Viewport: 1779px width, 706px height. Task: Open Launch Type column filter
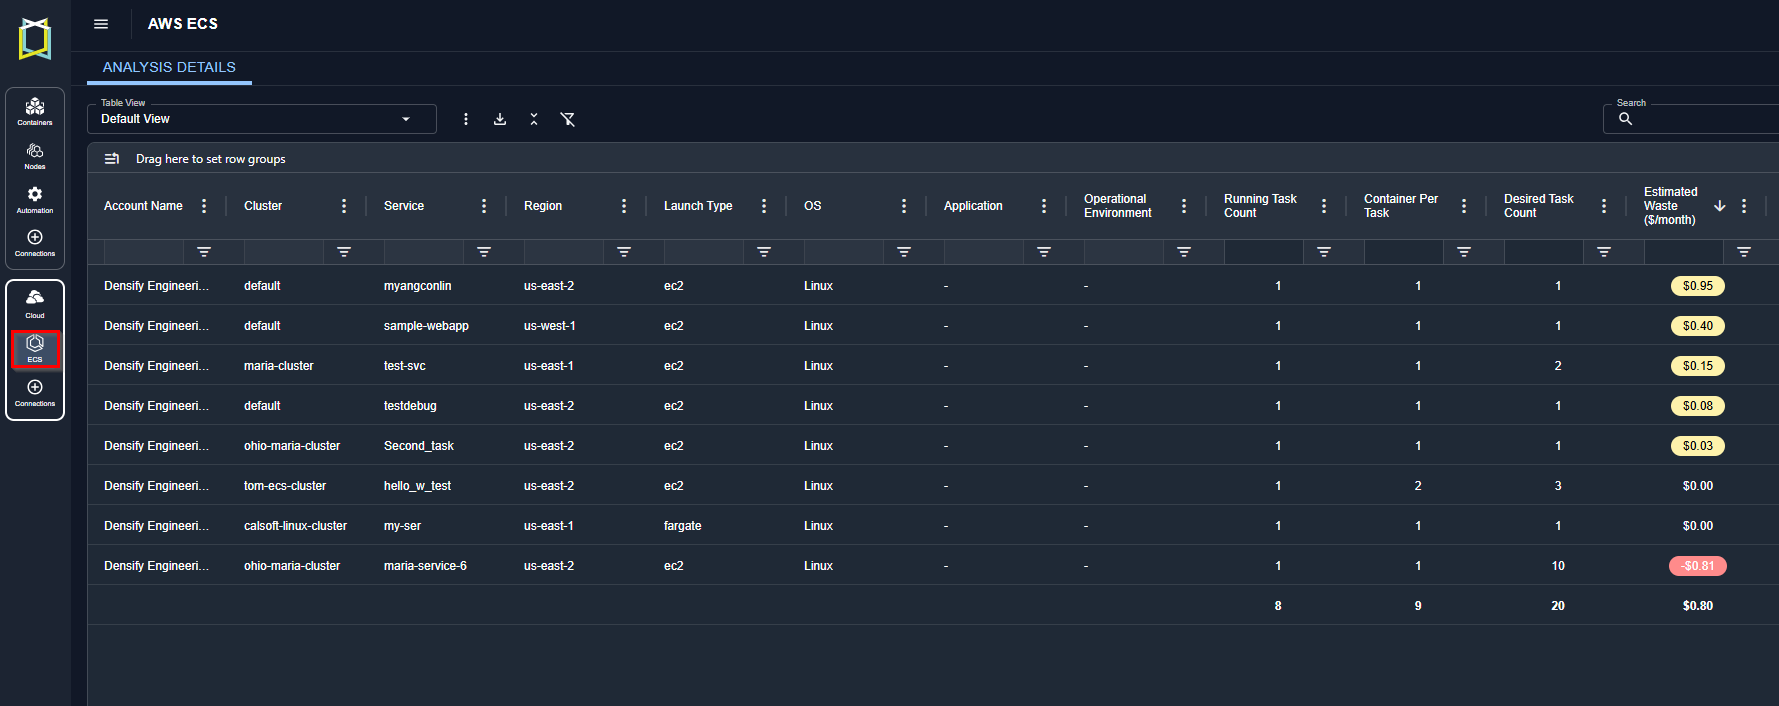point(764,252)
